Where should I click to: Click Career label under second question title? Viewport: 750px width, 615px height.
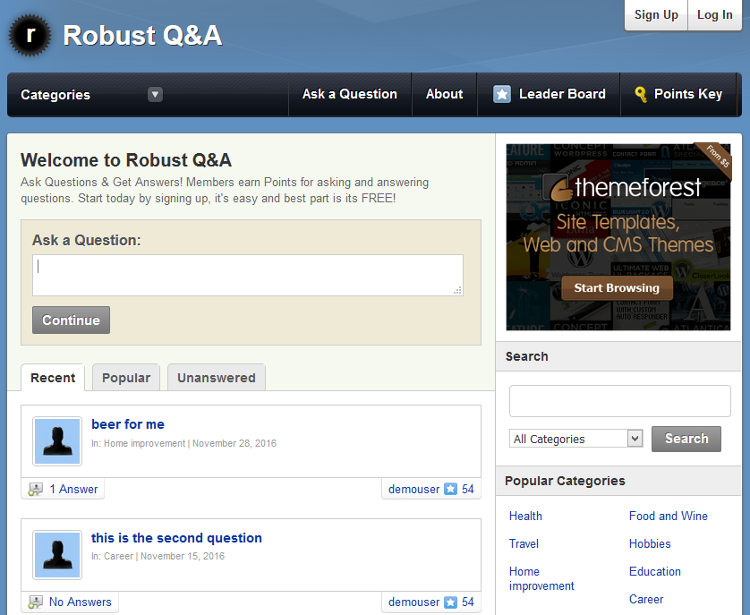click(x=119, y=556)
